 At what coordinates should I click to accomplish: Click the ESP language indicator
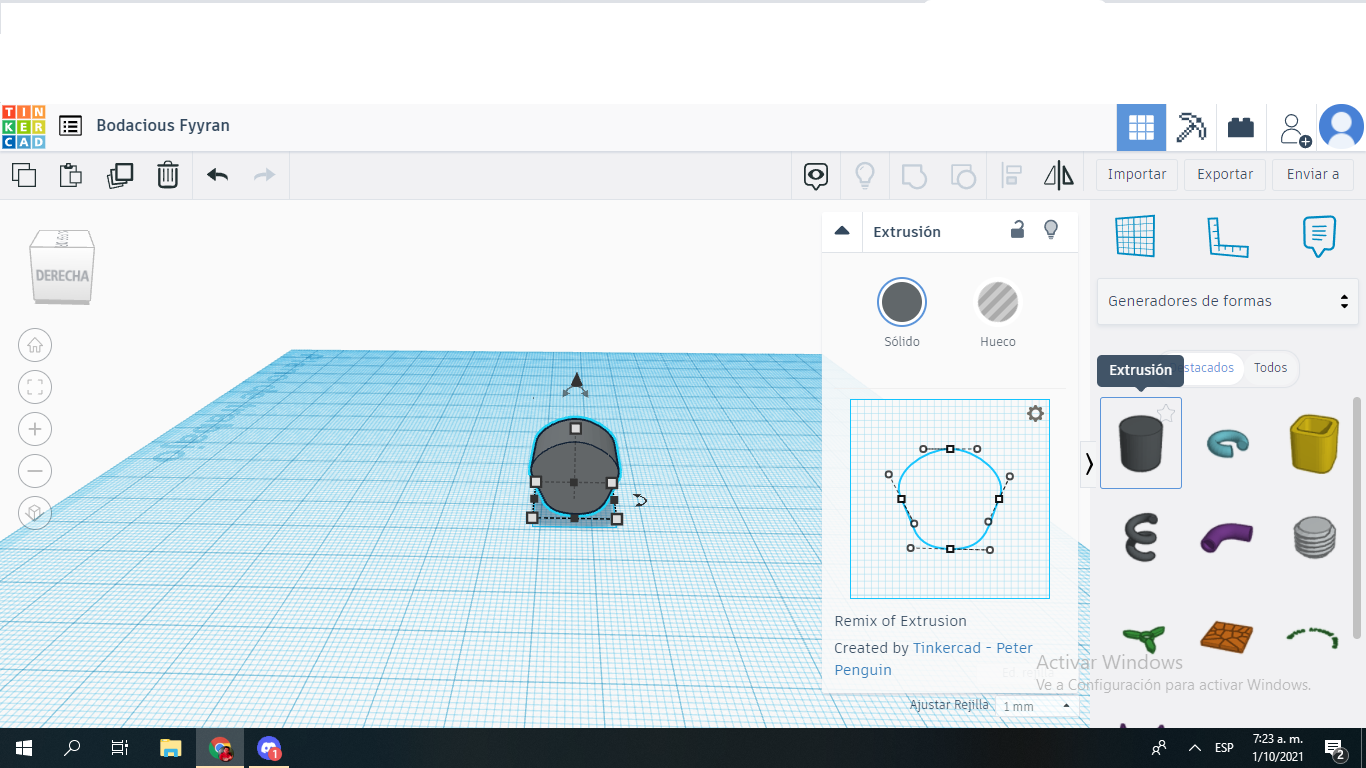(1224, 748)
